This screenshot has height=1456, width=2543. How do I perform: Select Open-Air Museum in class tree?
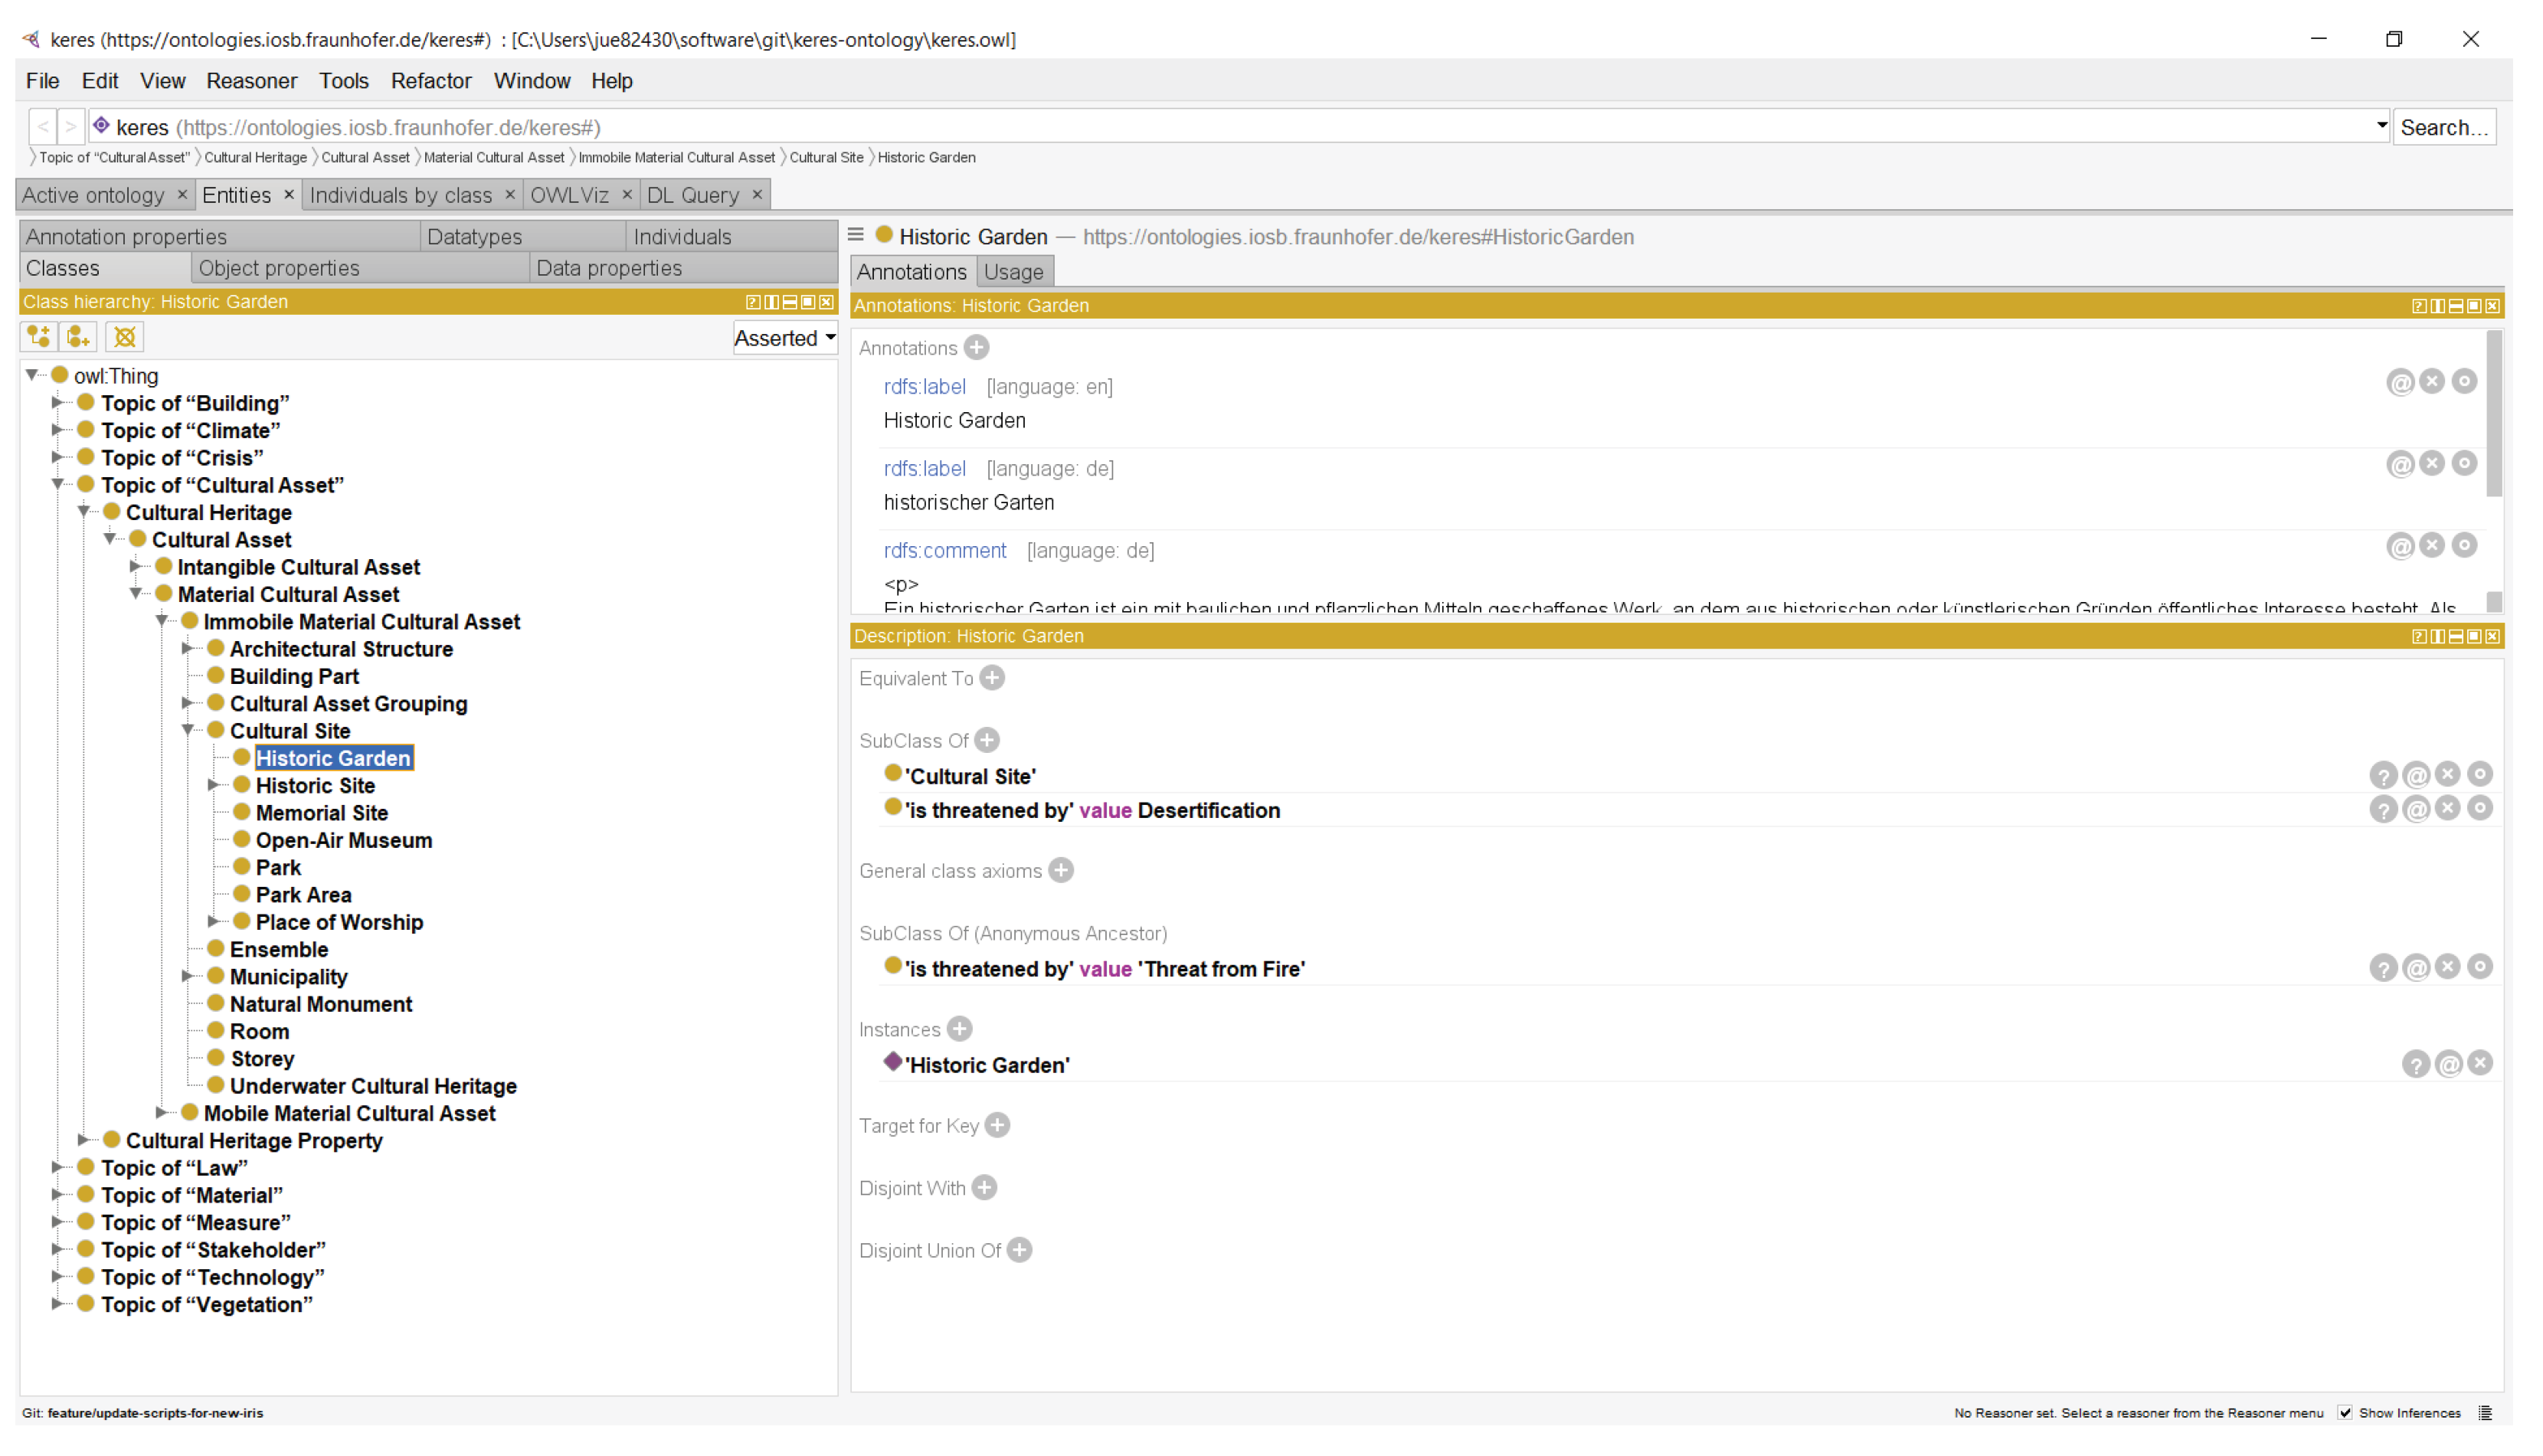[344, 841]
